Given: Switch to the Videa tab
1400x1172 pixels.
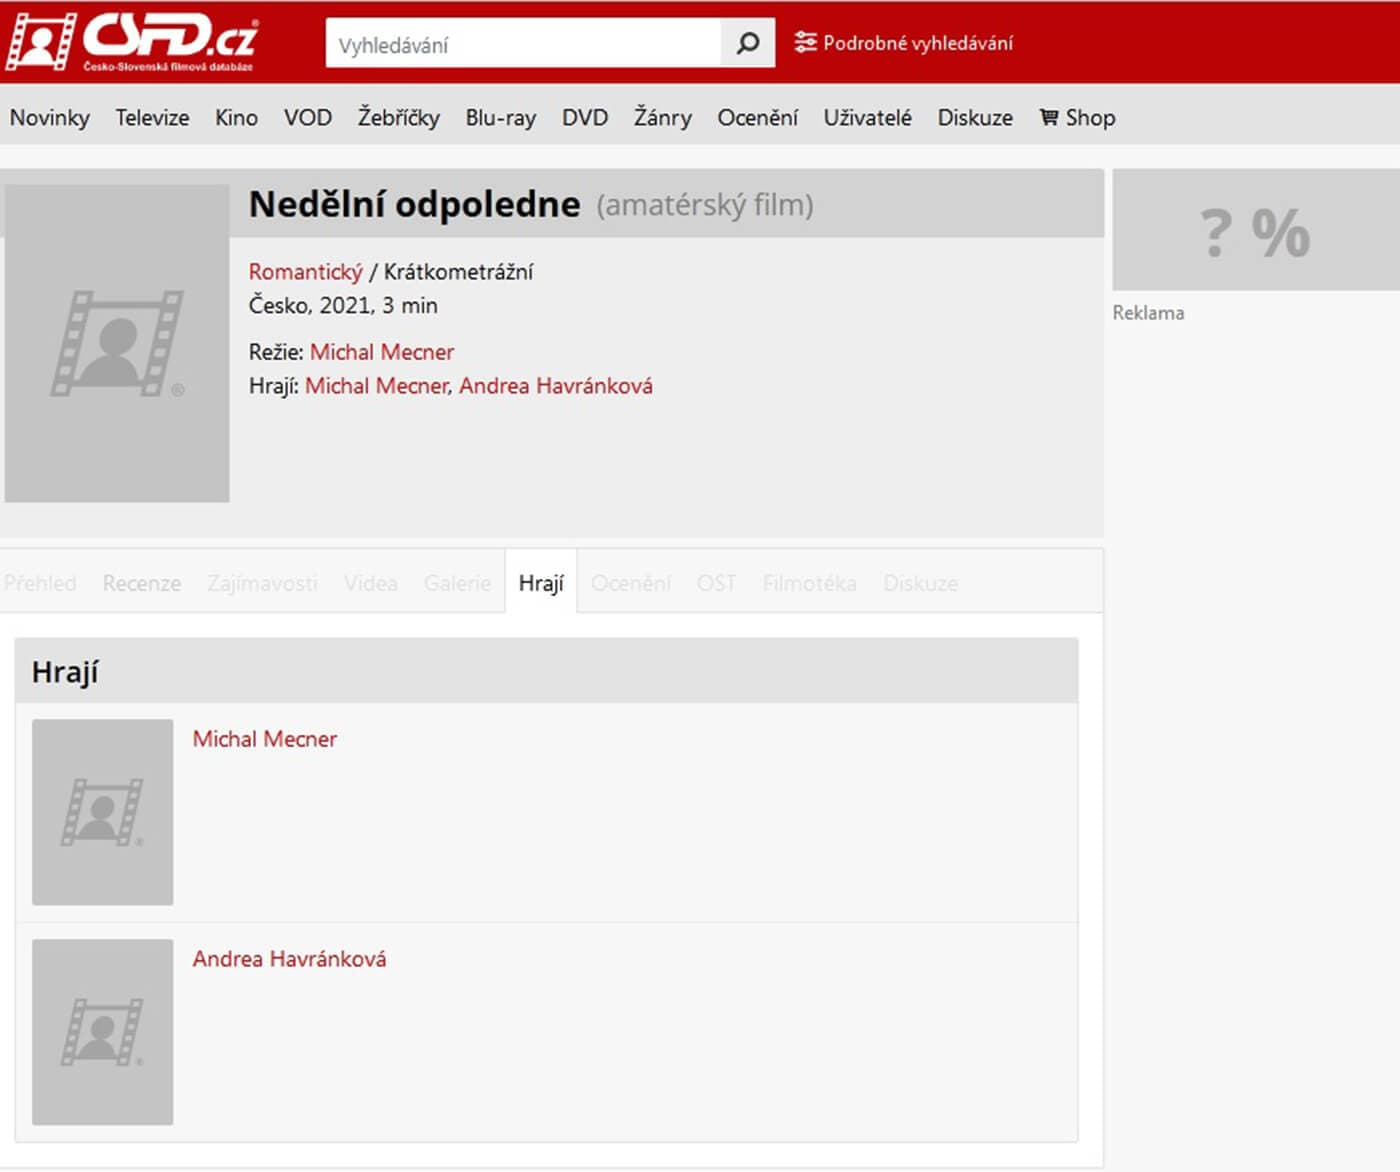Looking at the screenshot, I should 371,583.
